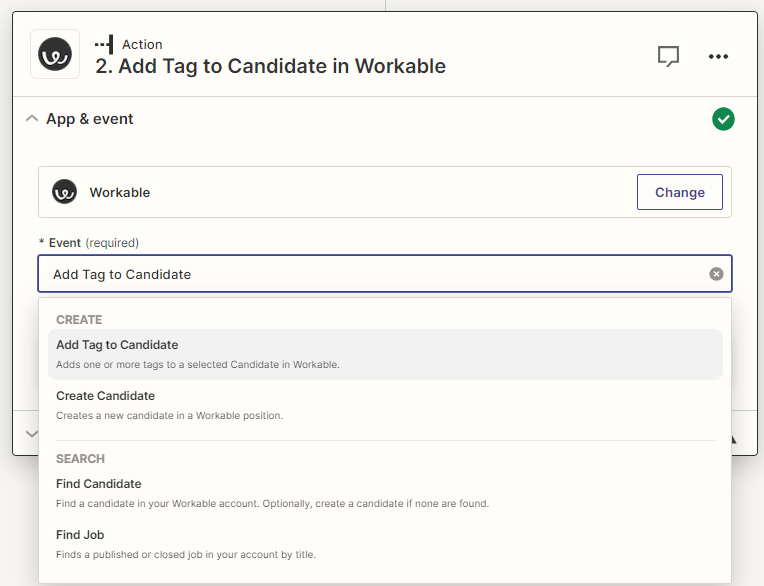Screen dimensions: 764x586
Task: Click Workable icon in the app row
Action: [65, 192]
